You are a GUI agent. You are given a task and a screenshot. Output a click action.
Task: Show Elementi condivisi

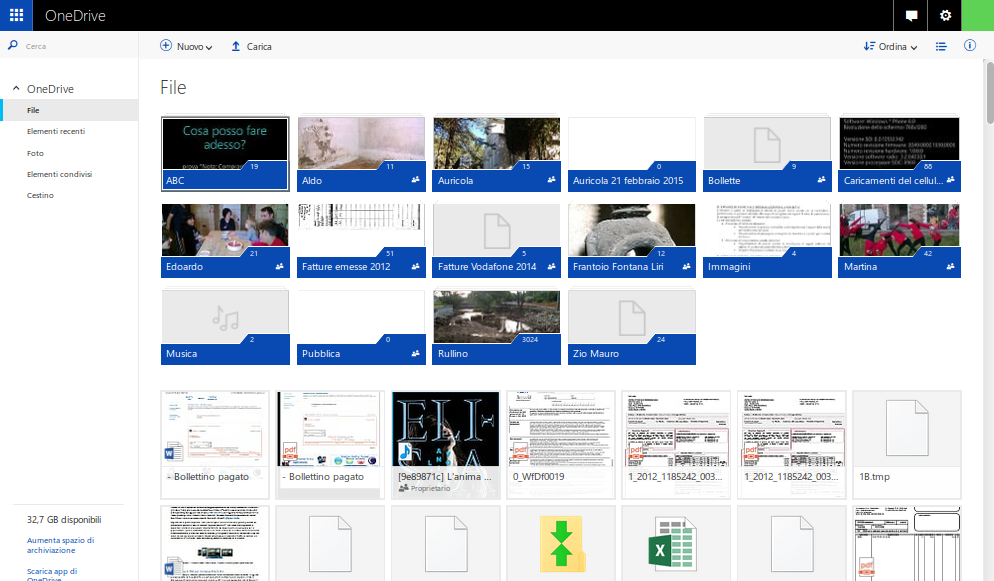[60, 174]
